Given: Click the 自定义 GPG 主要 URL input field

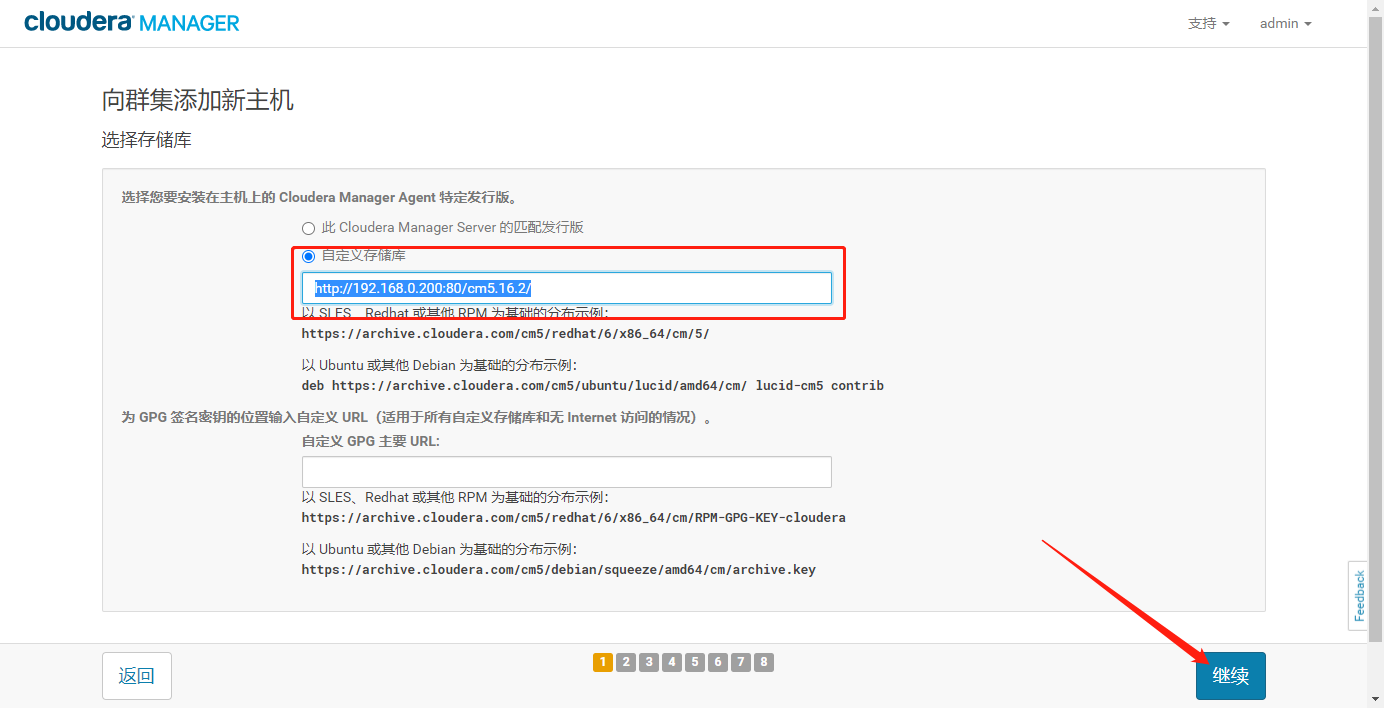Looking at the screenshot, I should (567, 472).
